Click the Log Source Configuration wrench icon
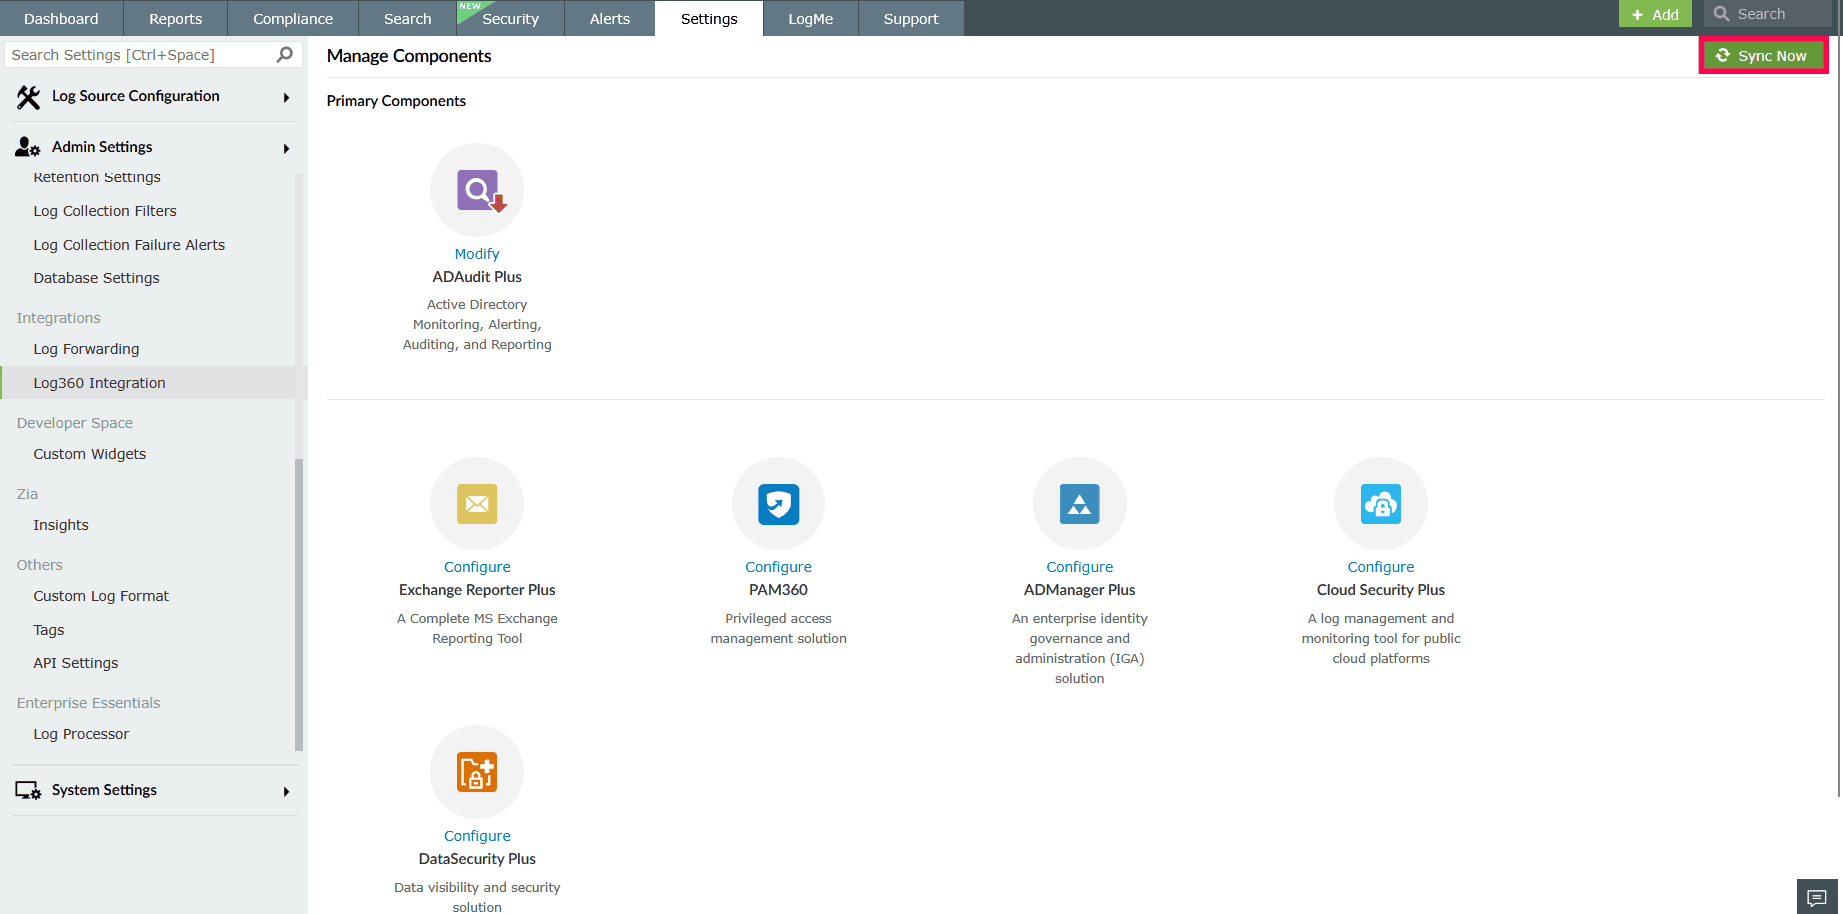Screen dimensions: 1843x914 tap(27, 95)
